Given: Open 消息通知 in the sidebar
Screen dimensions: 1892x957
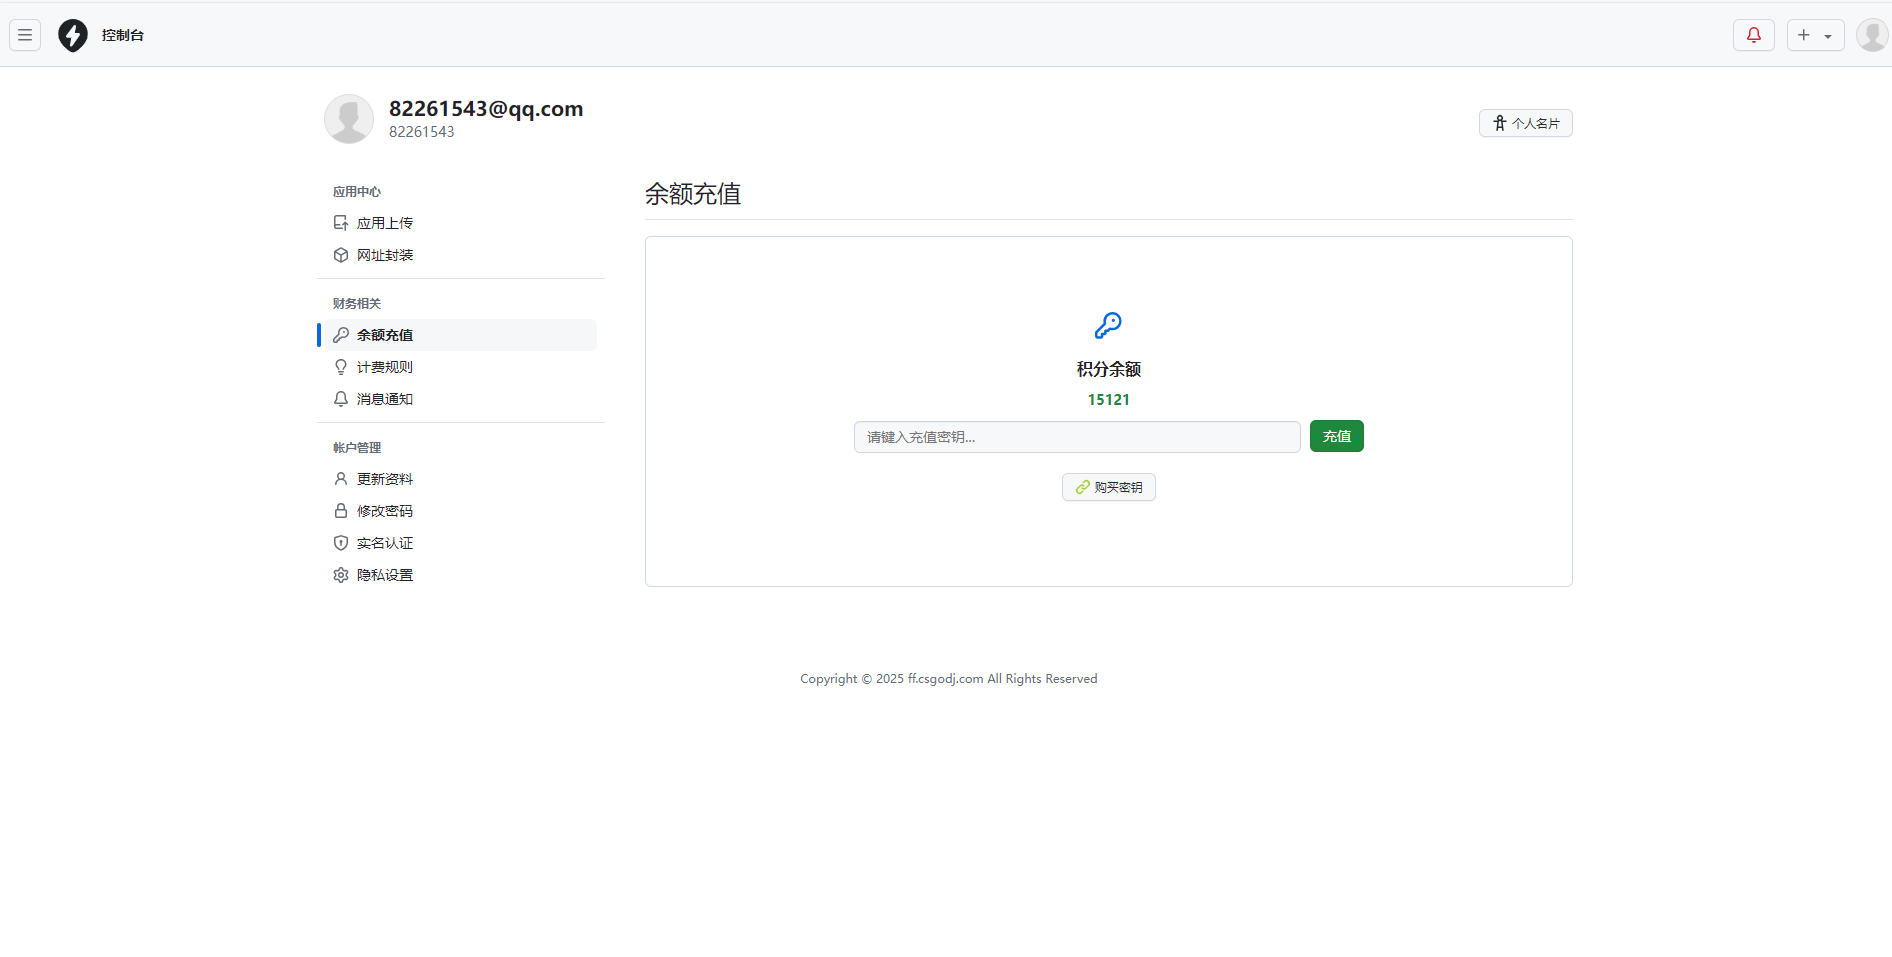Looking at the screenshot, I should click(x=385, y=399).
